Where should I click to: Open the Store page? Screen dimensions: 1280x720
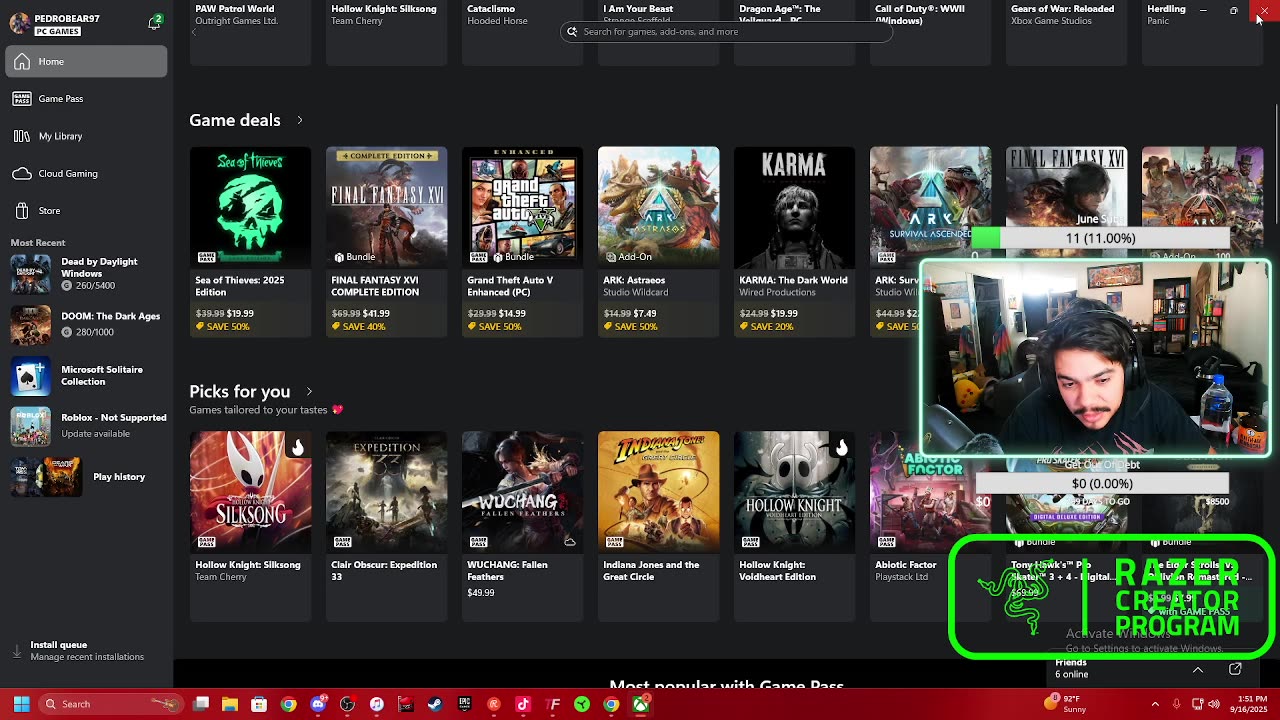[x=86, y=210]
